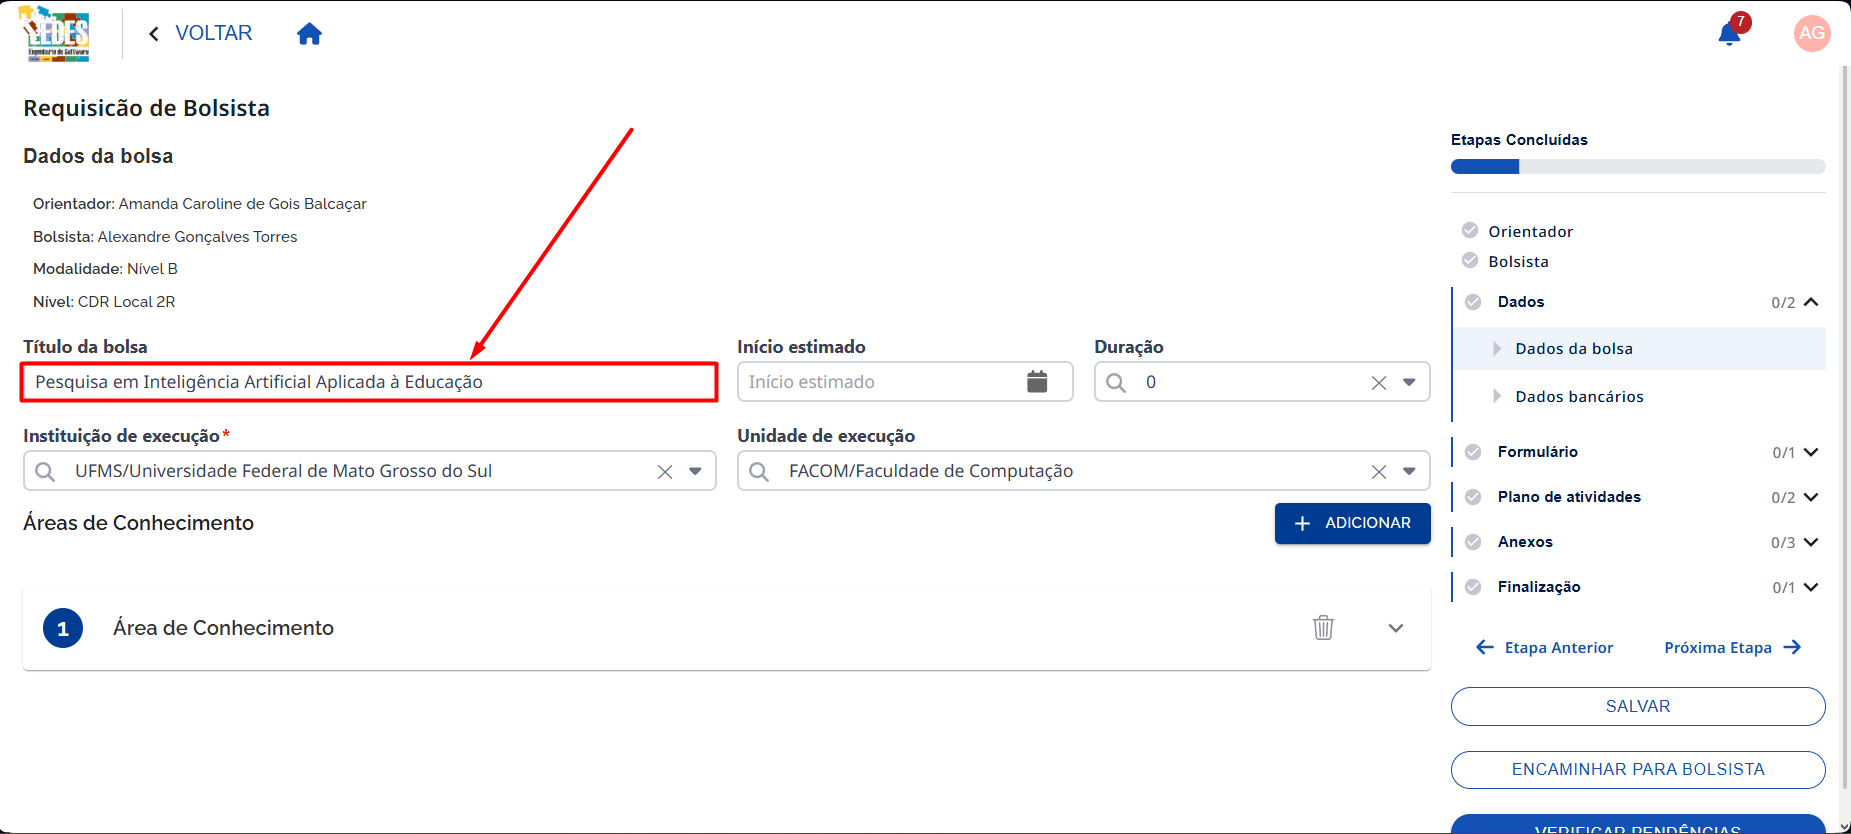Select Dados da bolsa step item

click(1574, 349)
